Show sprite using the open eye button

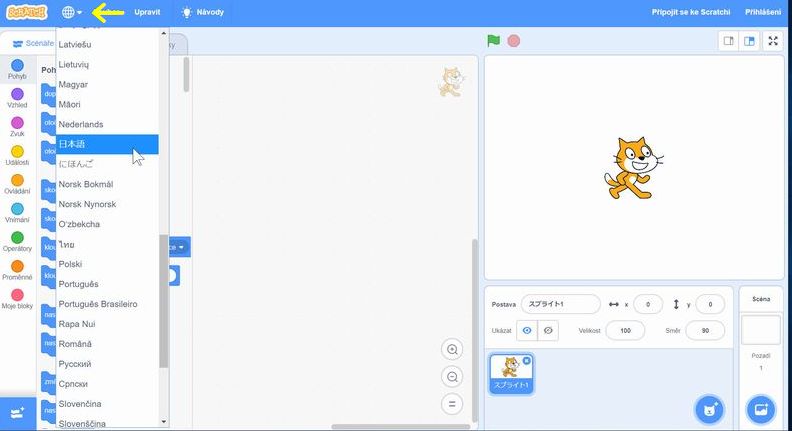(x=528, y=330)
